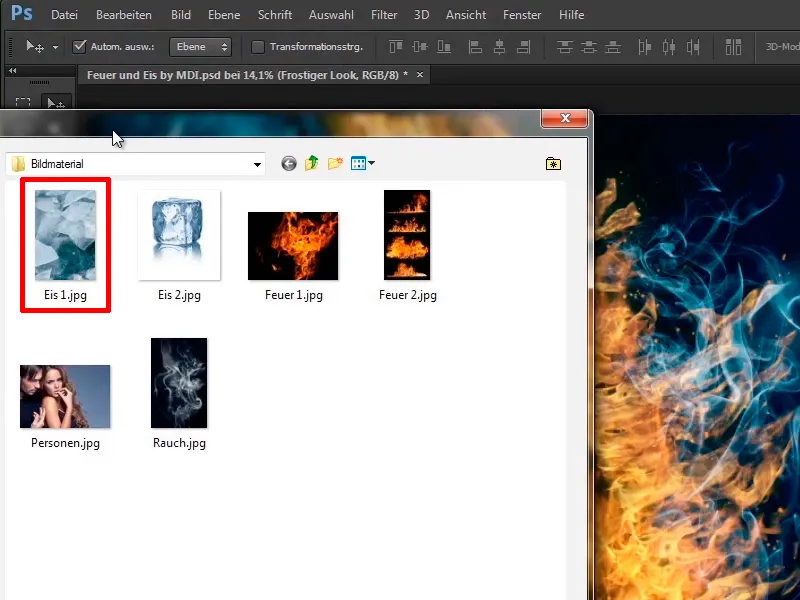Click the Bildmaterial folder icon in the location field
The image size is (800, 600).
point(18,164)
